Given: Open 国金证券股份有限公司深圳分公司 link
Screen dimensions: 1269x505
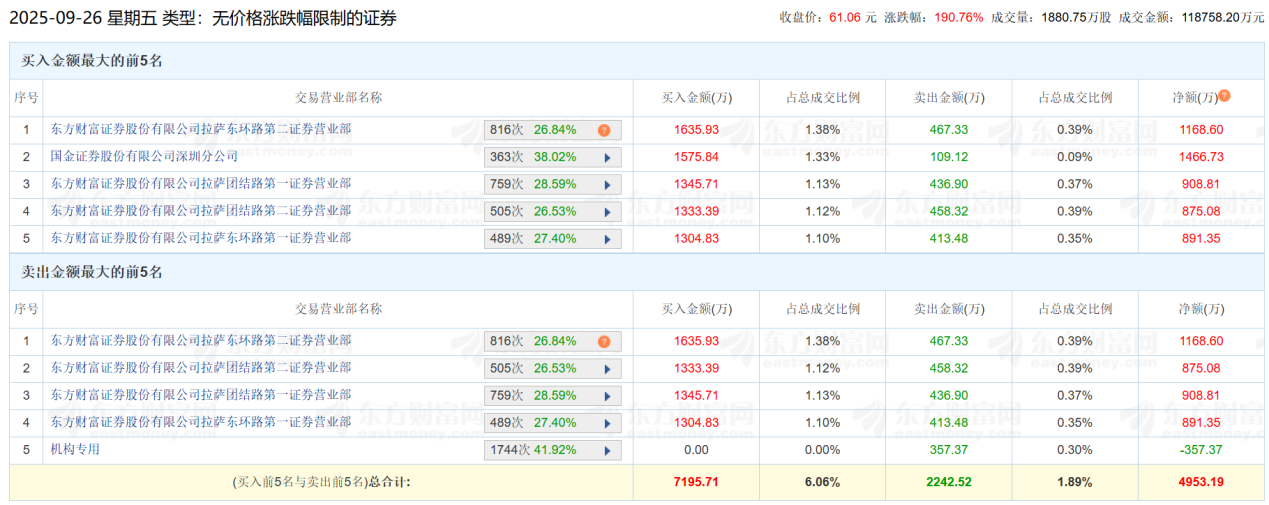Looking at the screenshot, I should coord(145,156).
